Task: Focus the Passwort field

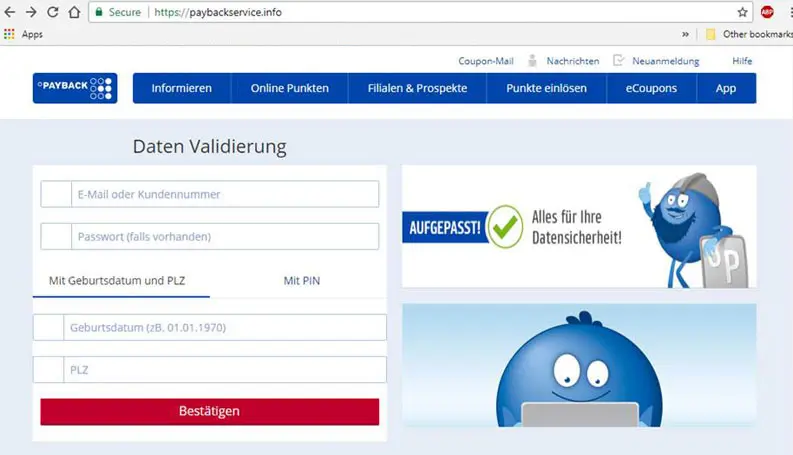Action: 209,237
